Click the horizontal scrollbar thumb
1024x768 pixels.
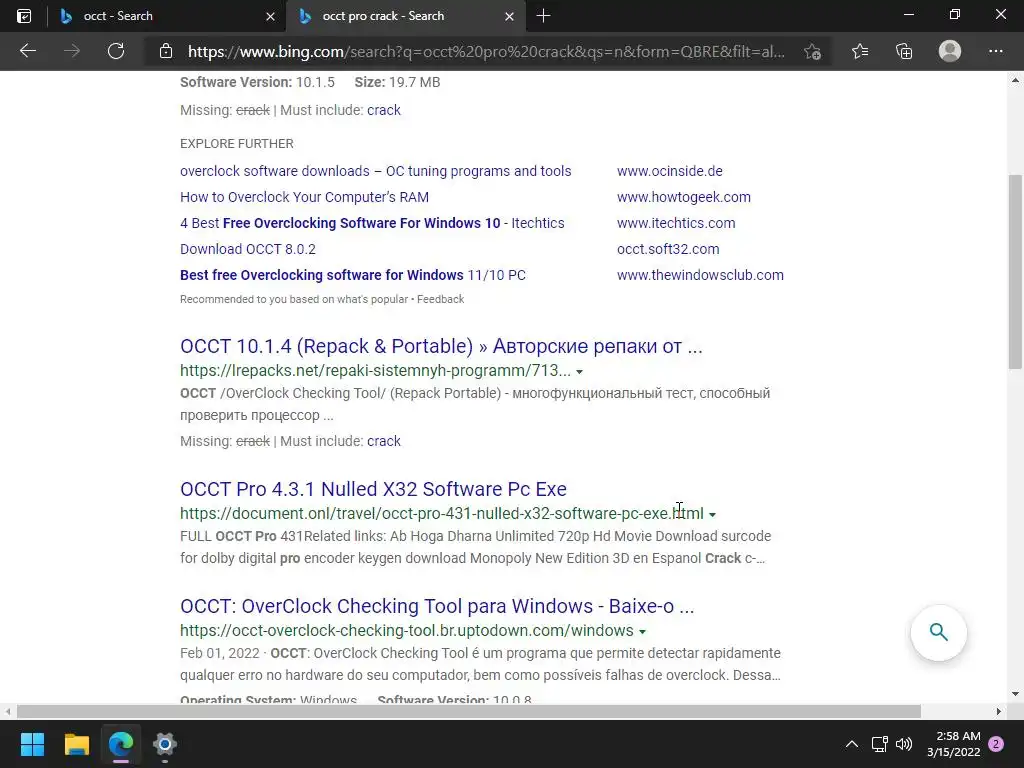(469, 711)
